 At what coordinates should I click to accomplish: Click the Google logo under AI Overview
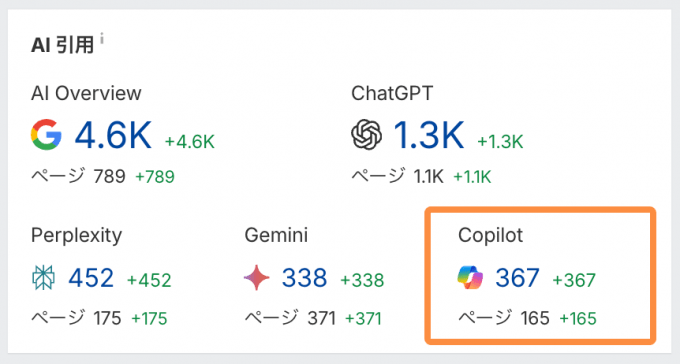coord(46,134)
